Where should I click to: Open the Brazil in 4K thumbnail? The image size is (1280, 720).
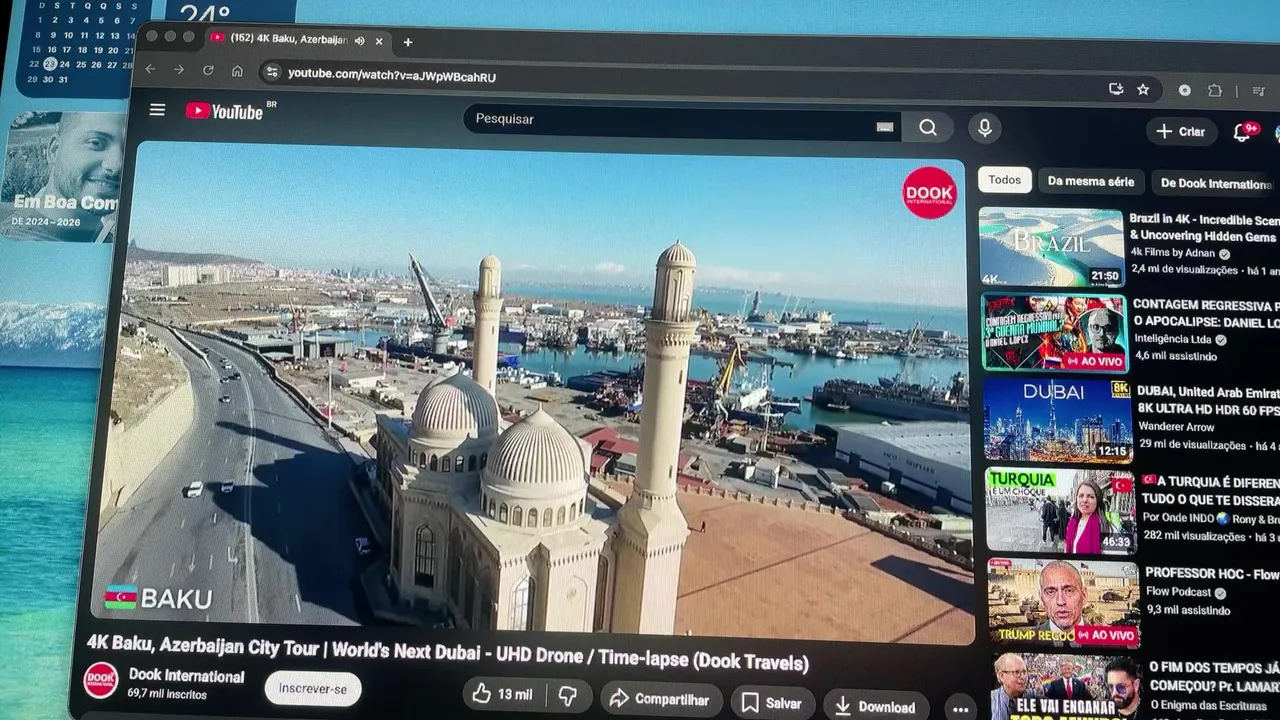pyautogui.click(x=1051, y=247)
